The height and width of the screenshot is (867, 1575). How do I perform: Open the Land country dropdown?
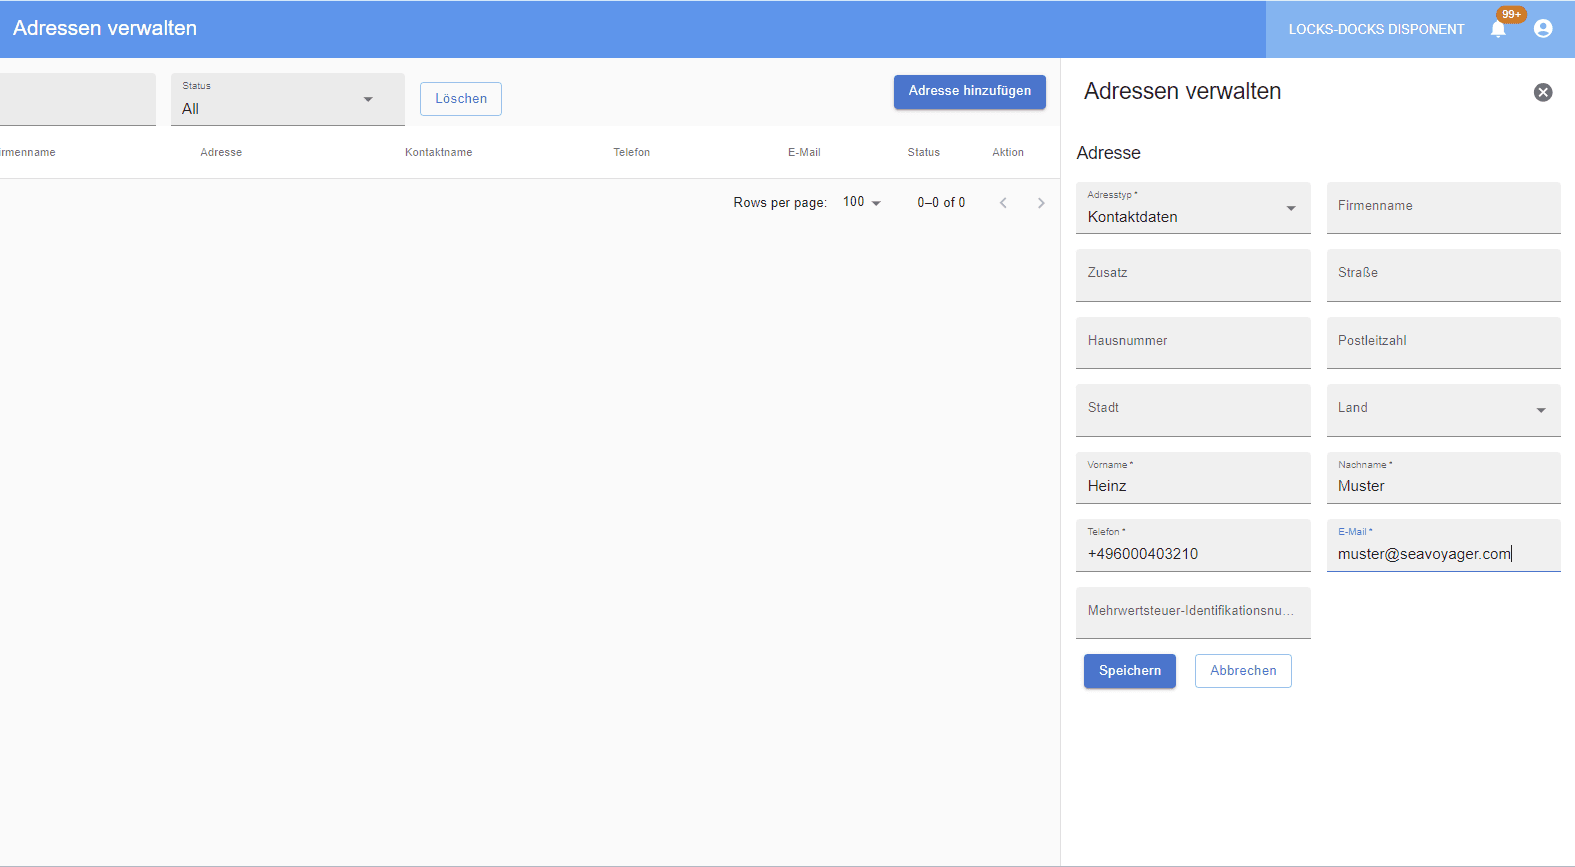pyautogui.click(x=1443, y=410)
